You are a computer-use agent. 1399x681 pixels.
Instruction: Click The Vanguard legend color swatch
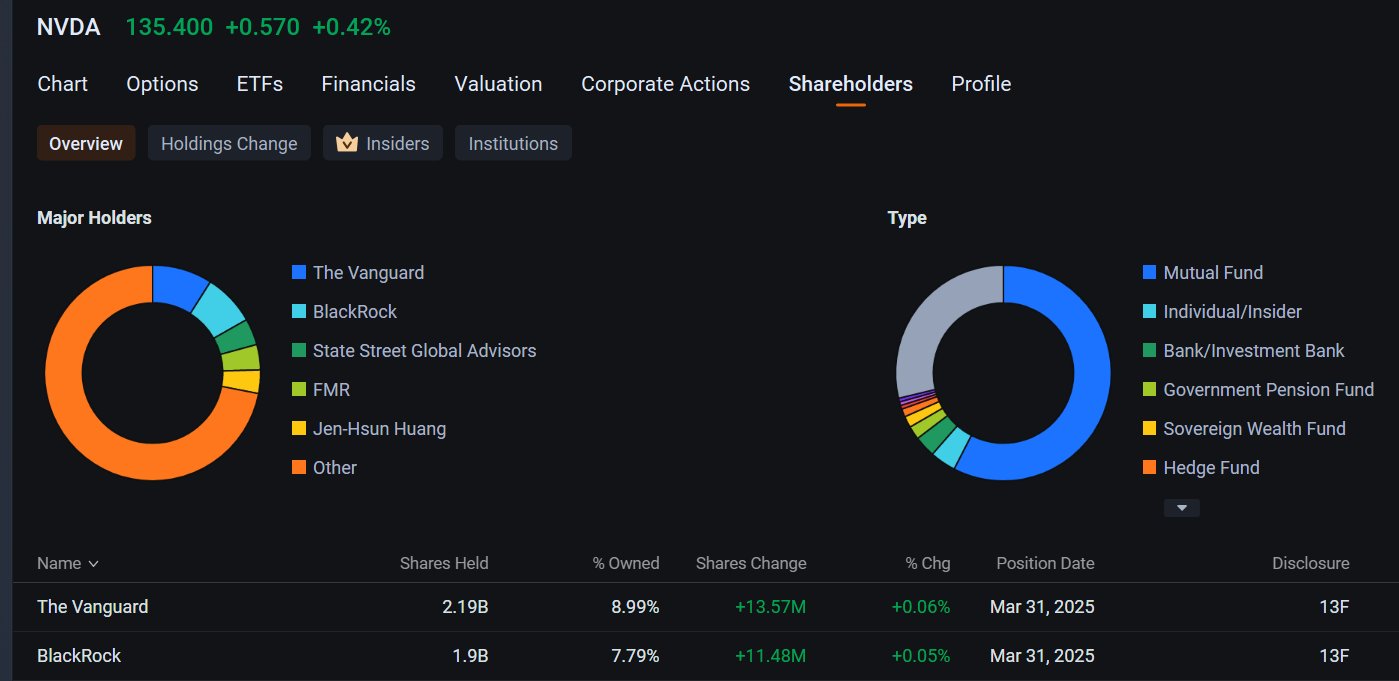[x=299, y=272]
